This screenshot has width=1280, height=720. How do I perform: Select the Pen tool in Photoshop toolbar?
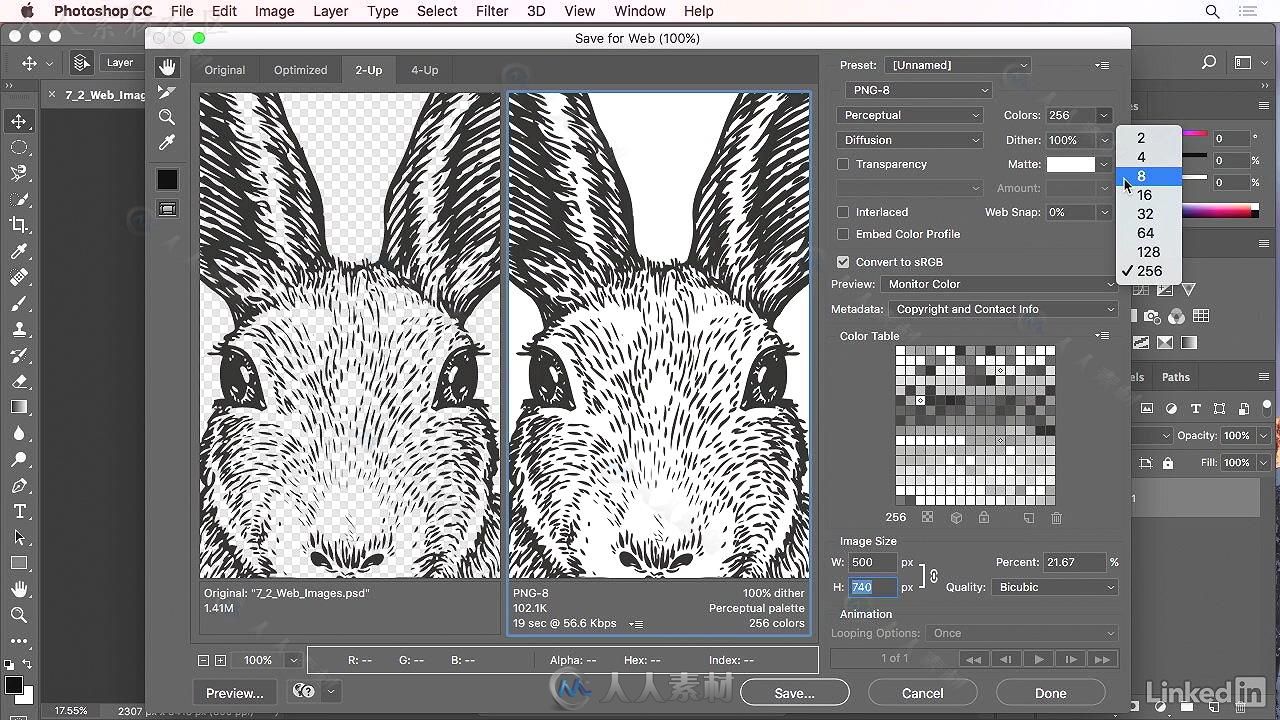[x=19, y=485]
